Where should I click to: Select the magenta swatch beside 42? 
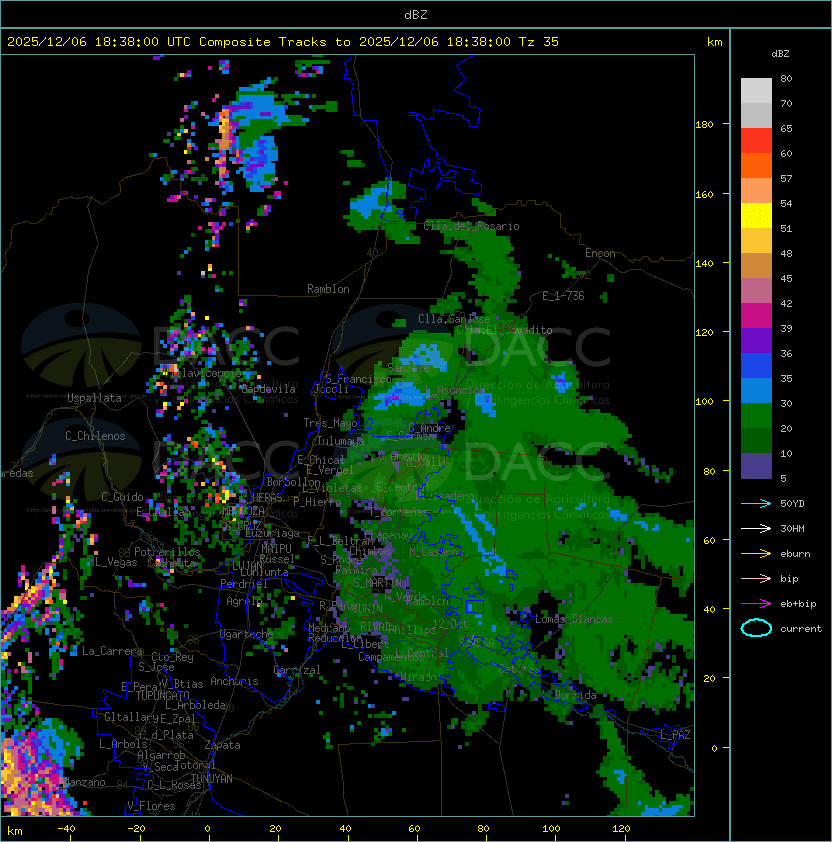tap(756, 315)
